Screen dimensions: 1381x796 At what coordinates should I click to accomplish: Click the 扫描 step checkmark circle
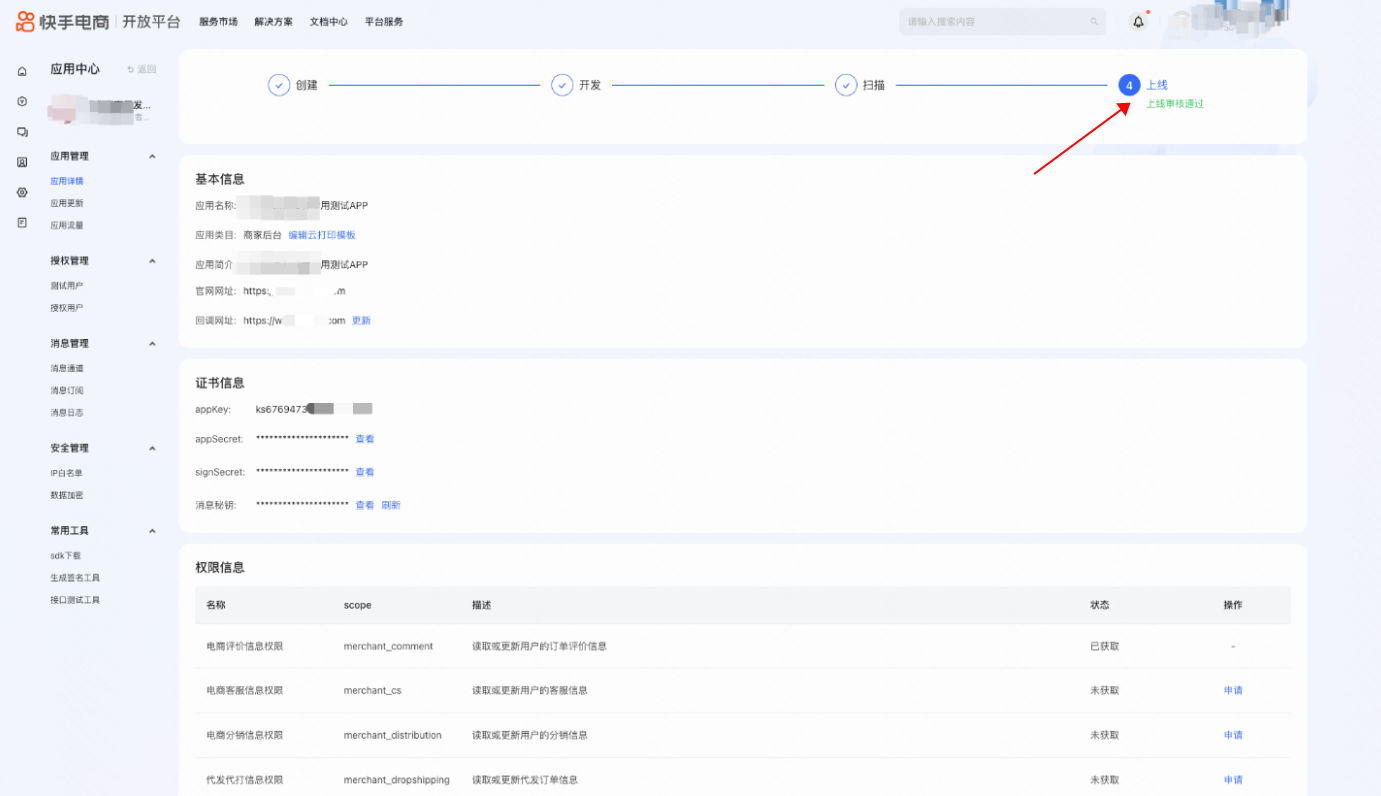846,85
